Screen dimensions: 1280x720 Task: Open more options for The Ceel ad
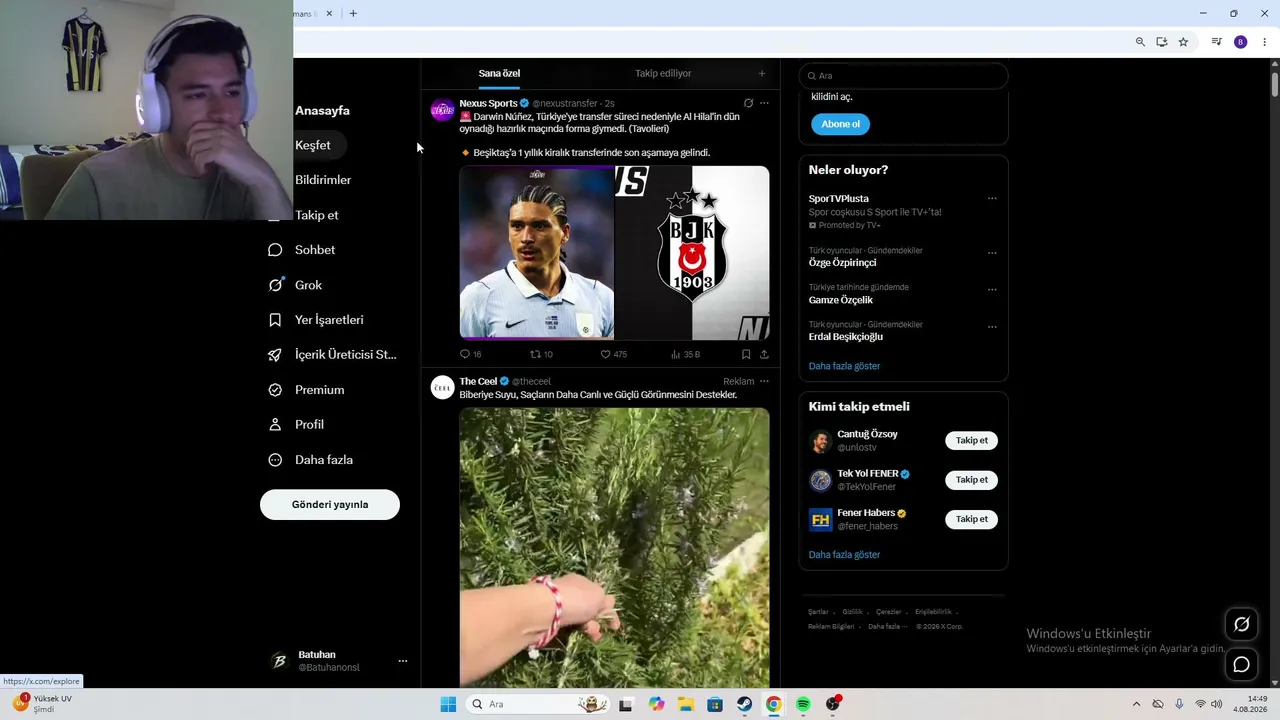tap(764, 381)
